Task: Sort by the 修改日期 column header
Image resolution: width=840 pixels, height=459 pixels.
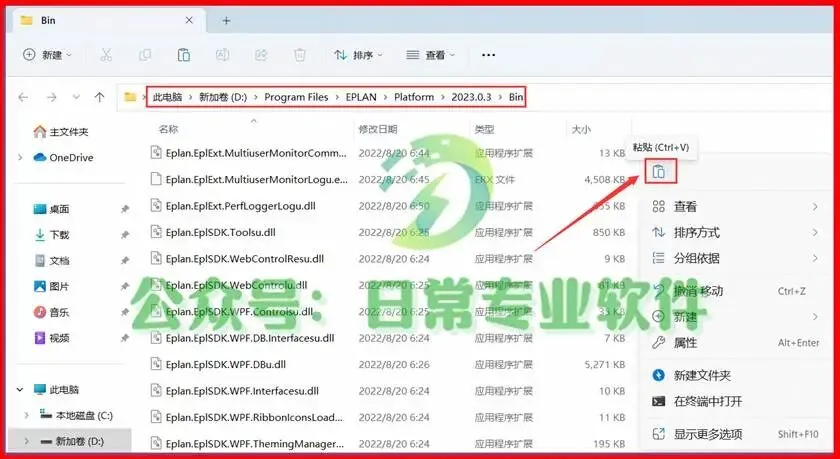Action: [378, 129]
